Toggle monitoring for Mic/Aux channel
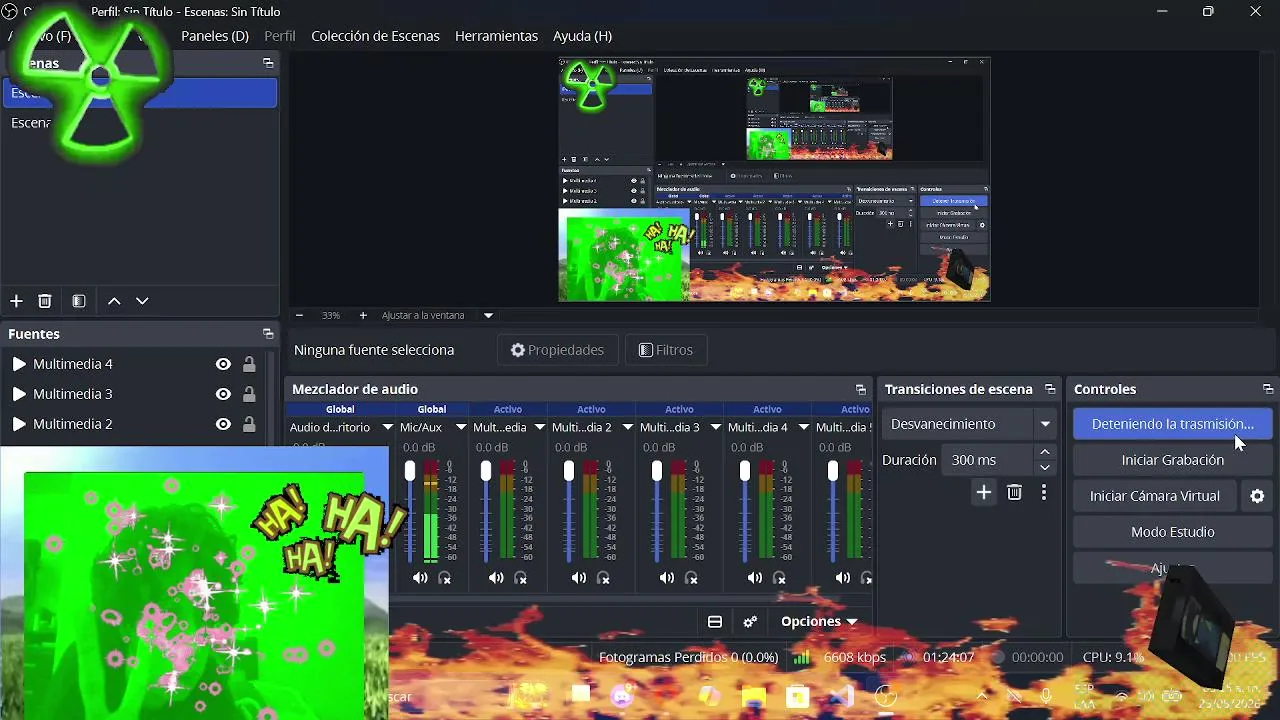Screen dimensions: 1280x720 (x=445, y=578)
